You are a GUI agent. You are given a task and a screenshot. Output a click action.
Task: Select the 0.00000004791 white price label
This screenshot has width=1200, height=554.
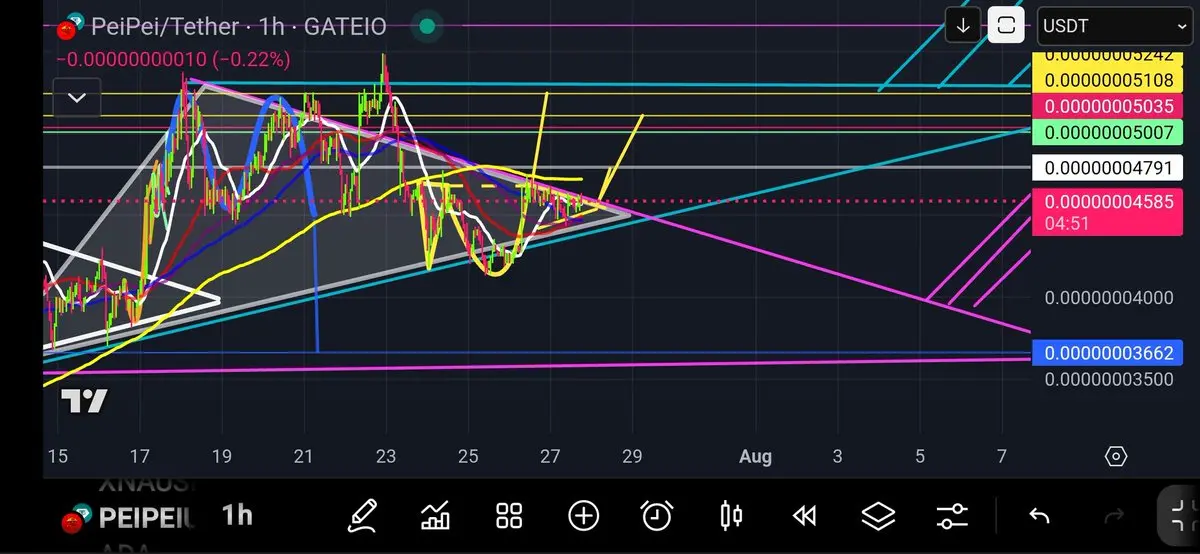click(x=1109, y=168)
